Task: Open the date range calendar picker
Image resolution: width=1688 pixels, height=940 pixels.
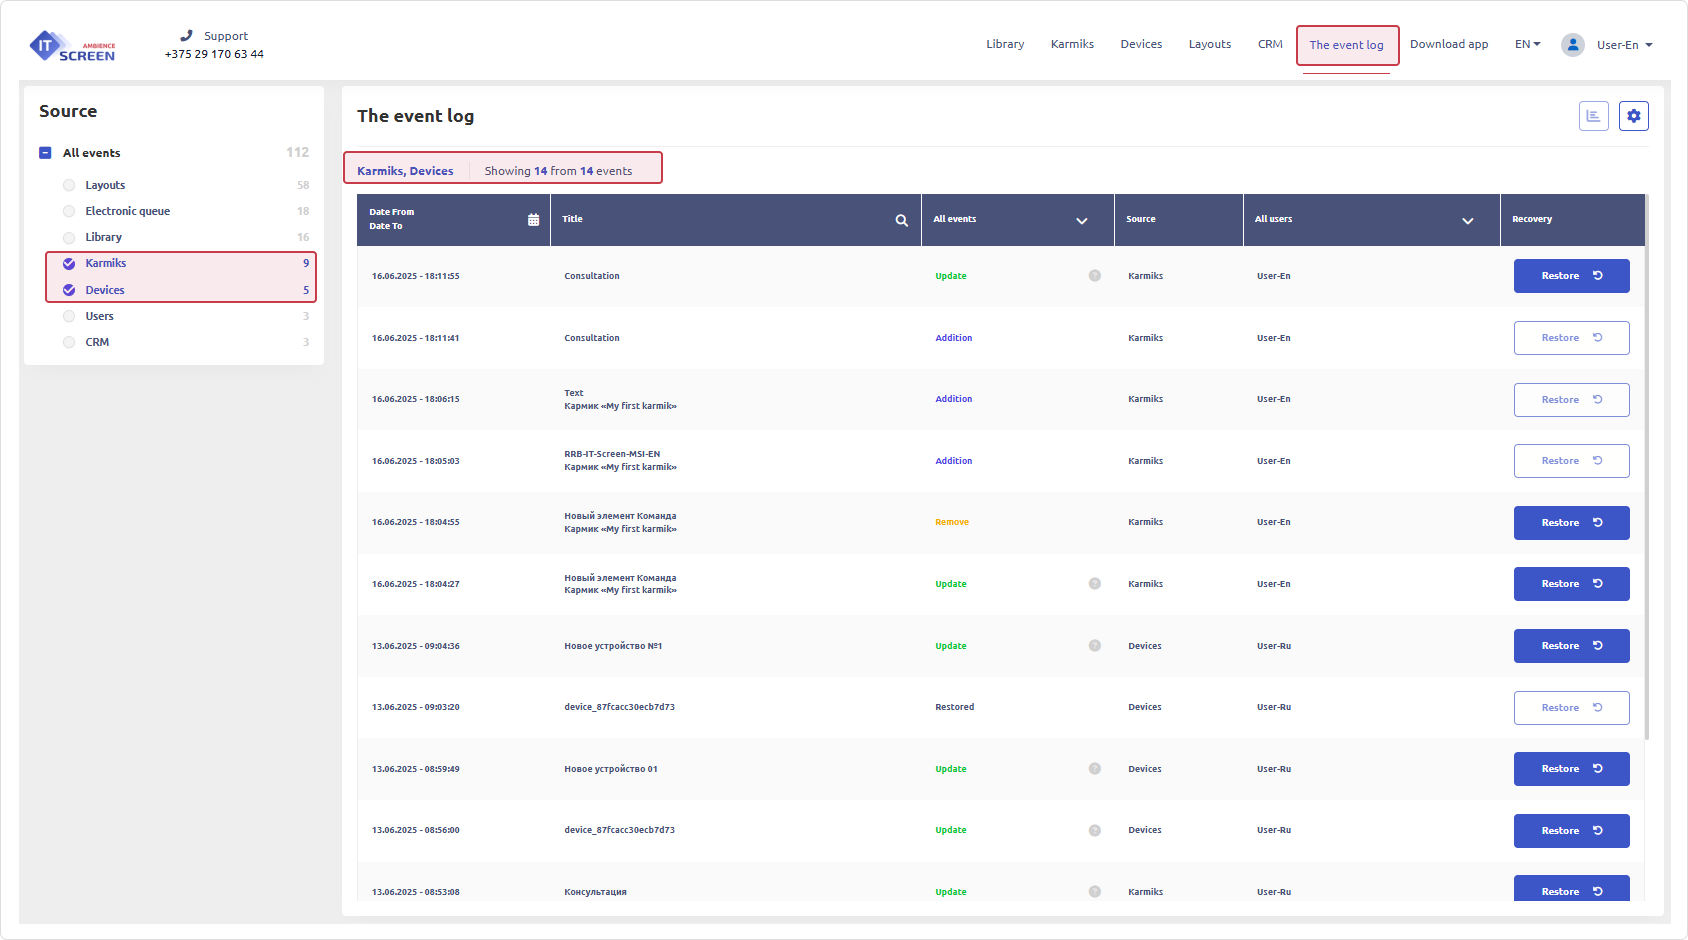Action: click(533, 220)
